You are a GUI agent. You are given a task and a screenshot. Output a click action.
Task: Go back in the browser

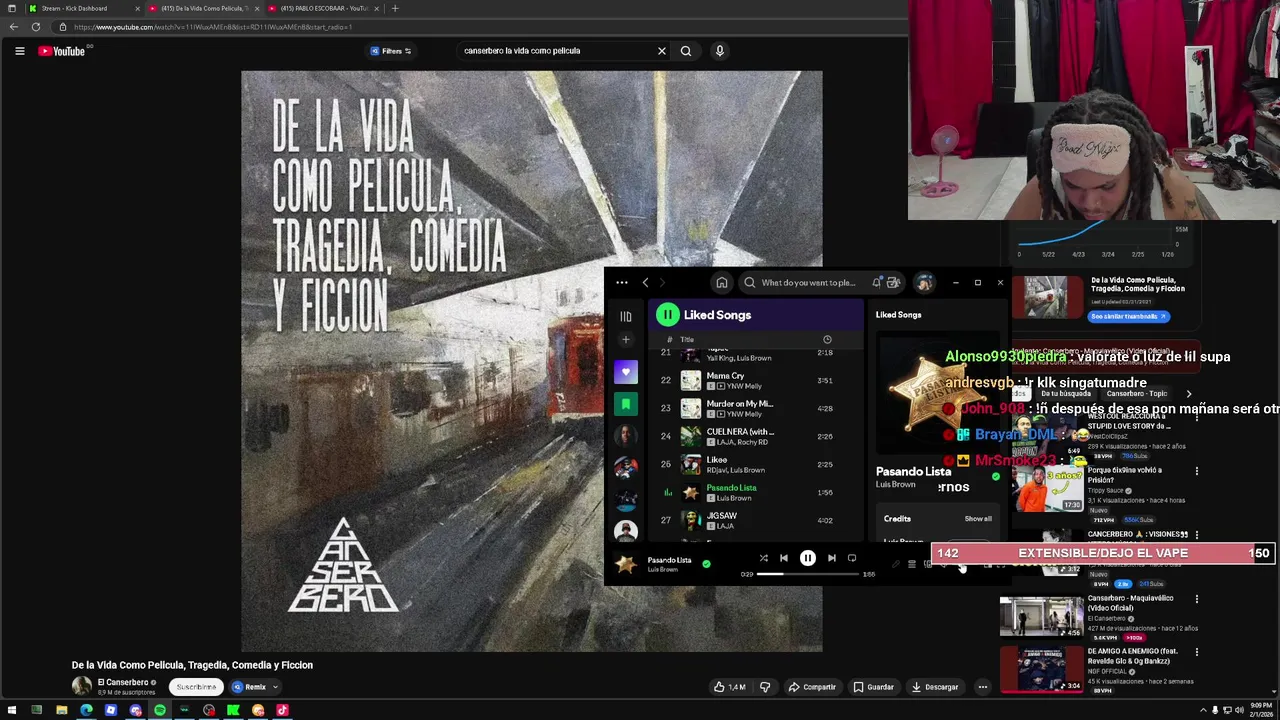click(x=13, y=27)
